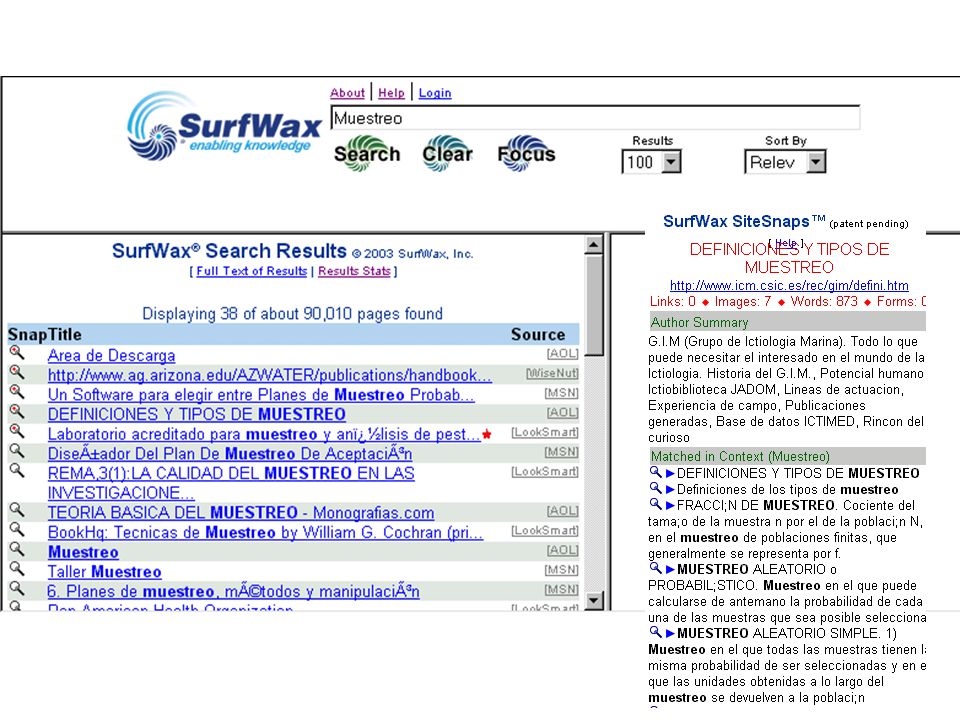Open Results Stats link

pyautogui.click(x=354, y=271)
